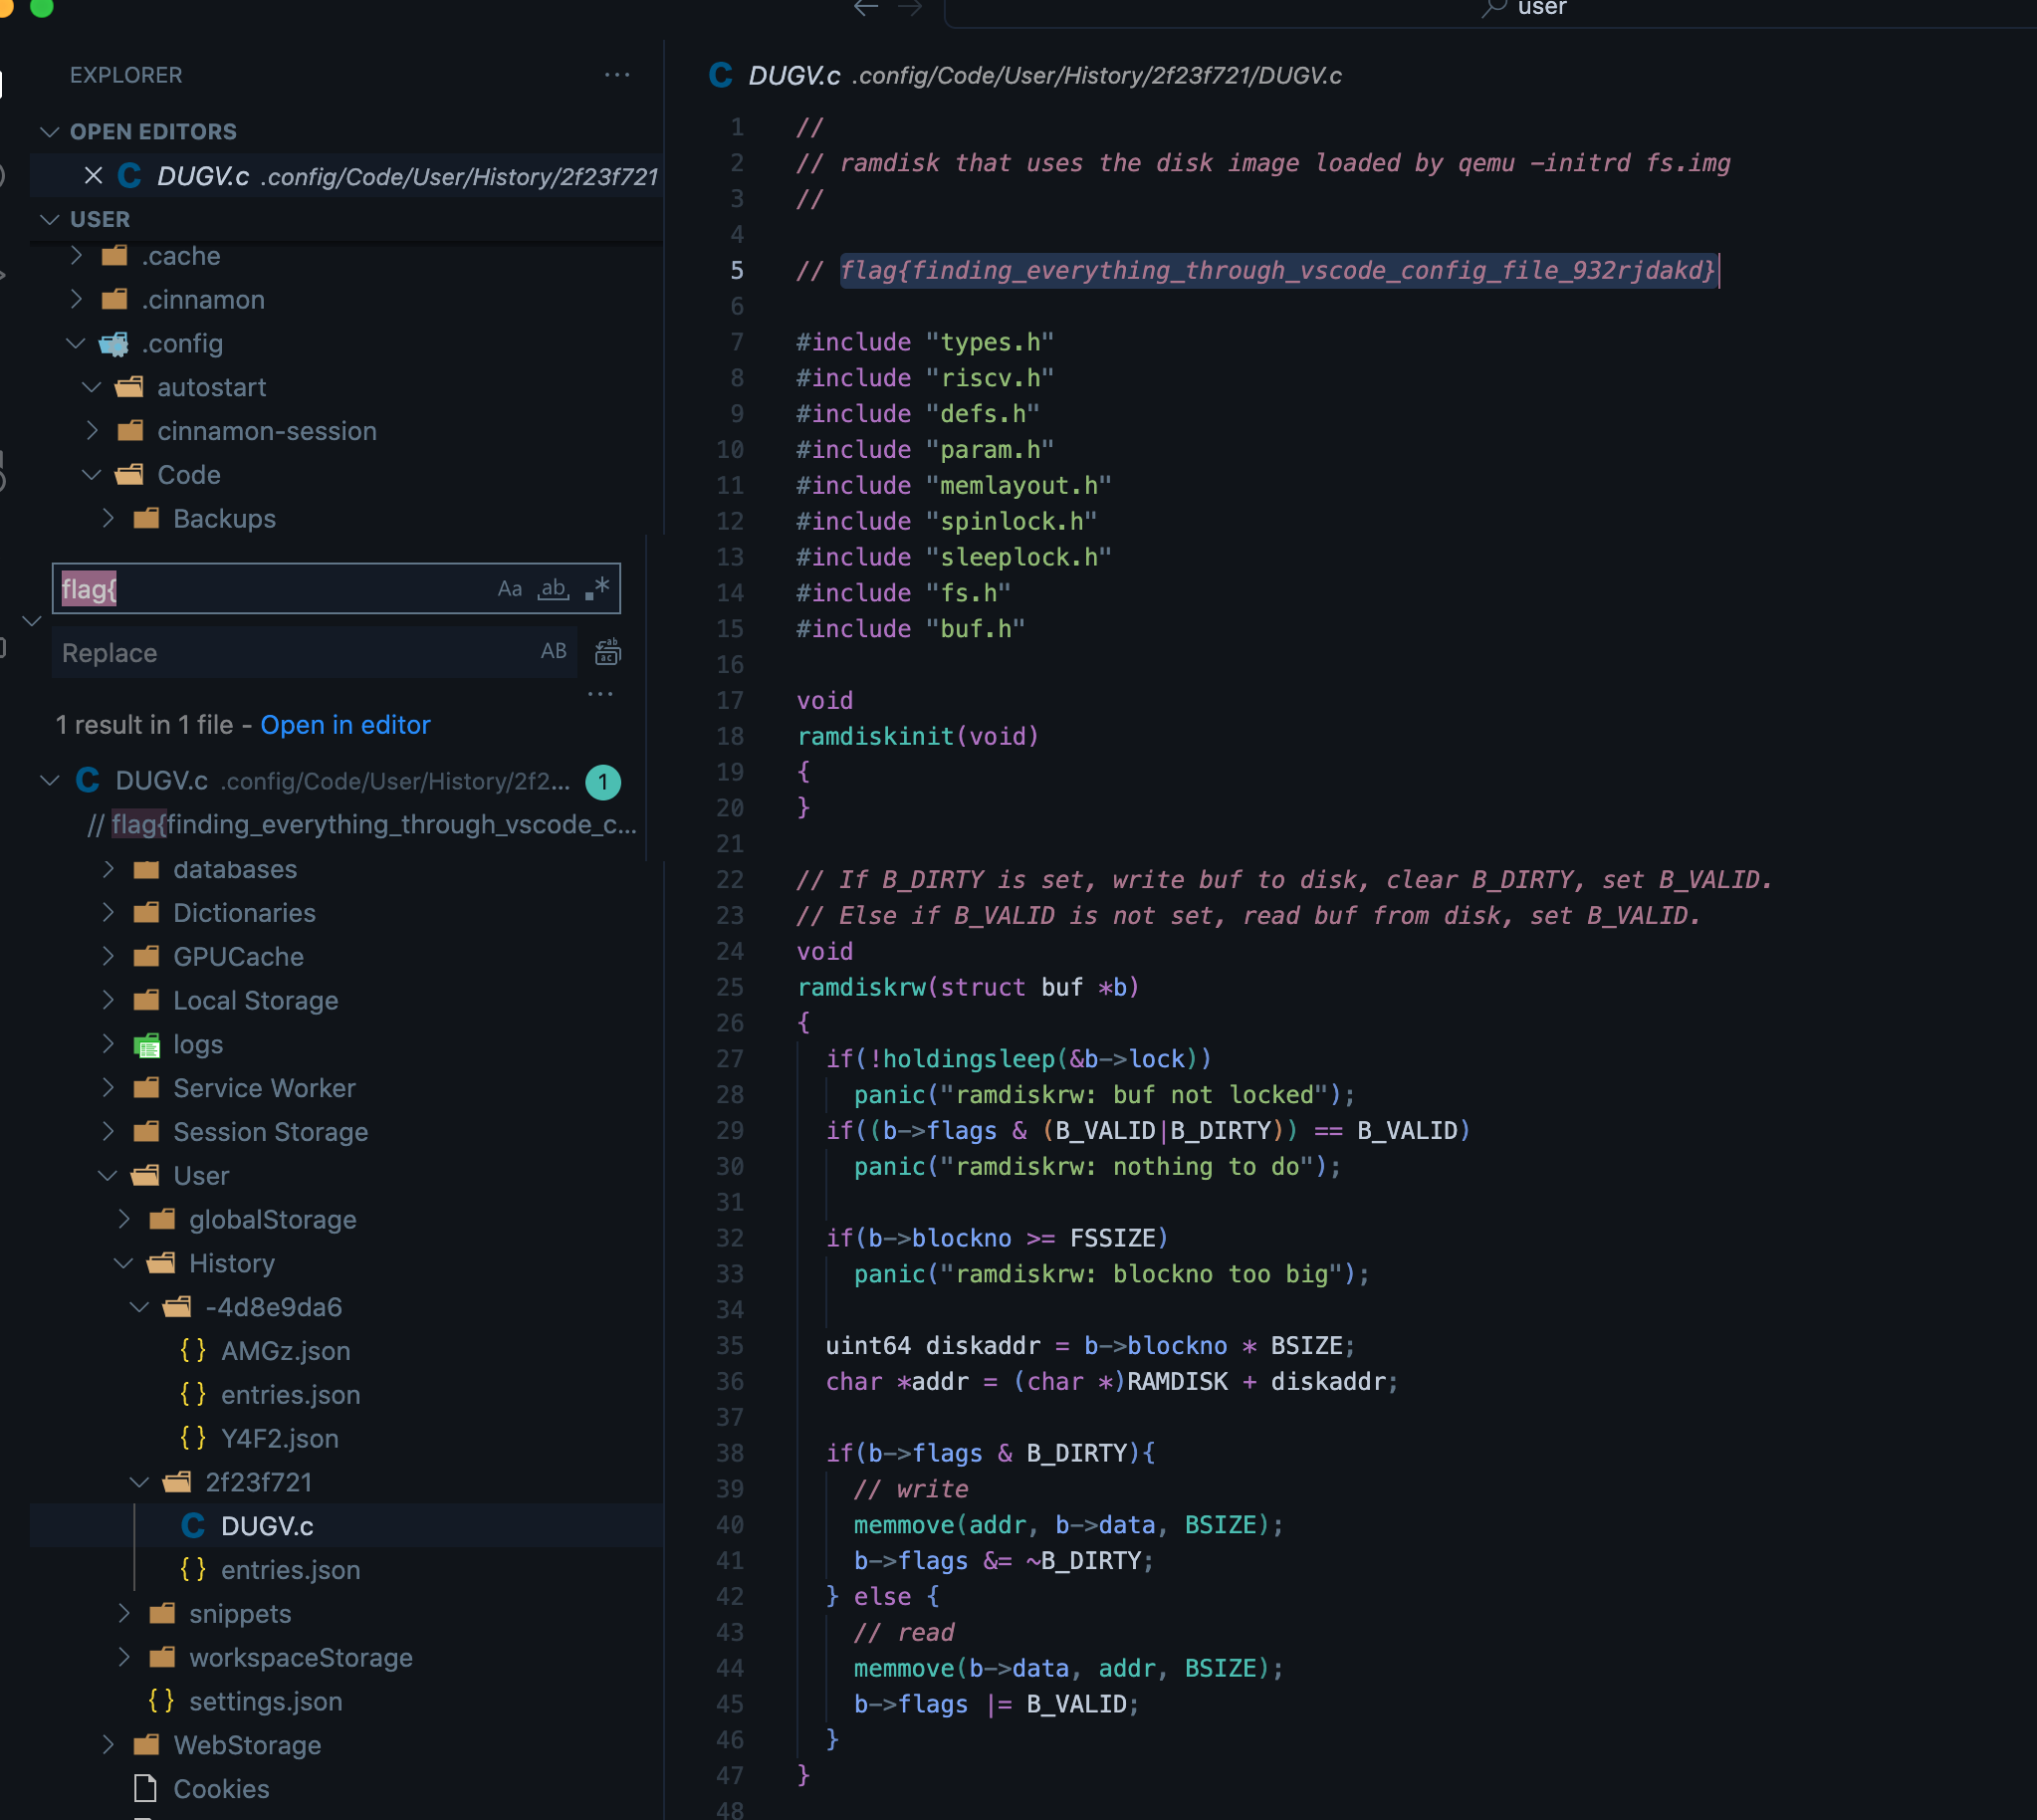Expand the databases folder
The image size is (2037, 1820).
[x=108, y=869]
